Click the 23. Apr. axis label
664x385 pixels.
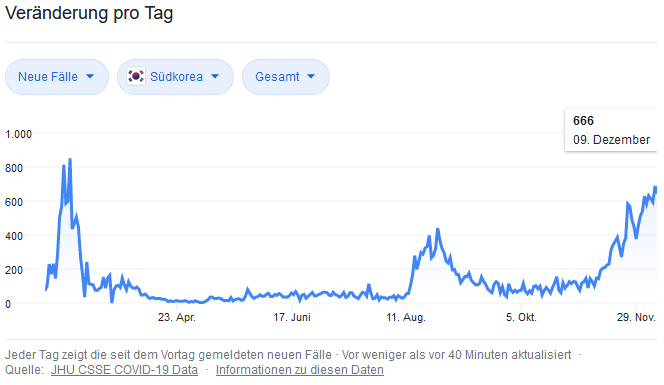[x=177, y=317]
